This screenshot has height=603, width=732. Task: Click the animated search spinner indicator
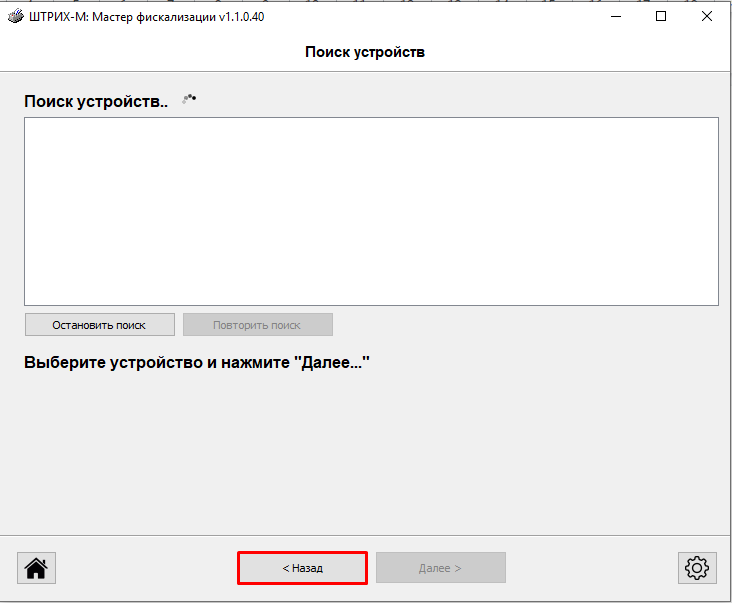pyautogui.click(x=188, y=99)
